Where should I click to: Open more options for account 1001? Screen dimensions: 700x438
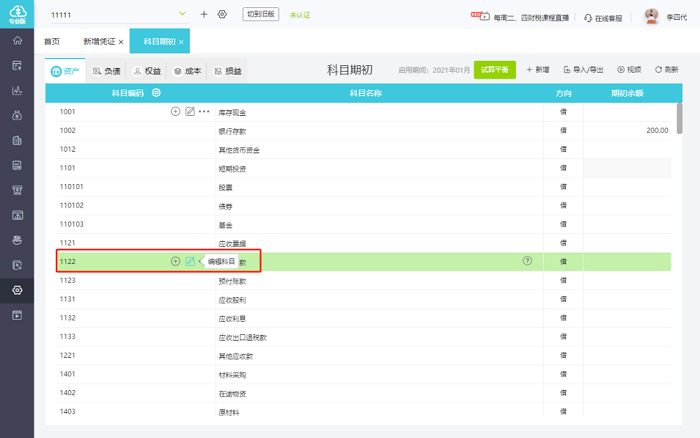[x=204, y=111]
